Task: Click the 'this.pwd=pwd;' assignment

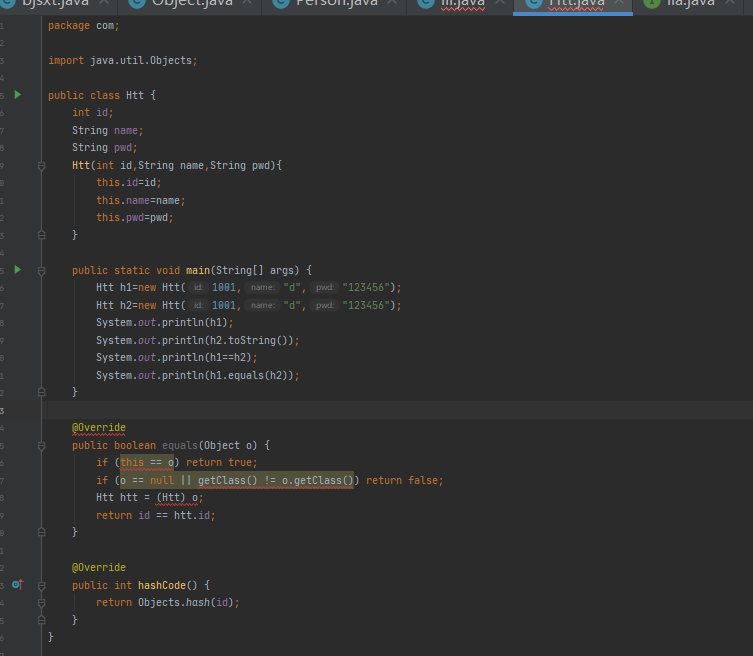Action: [134, 218]
